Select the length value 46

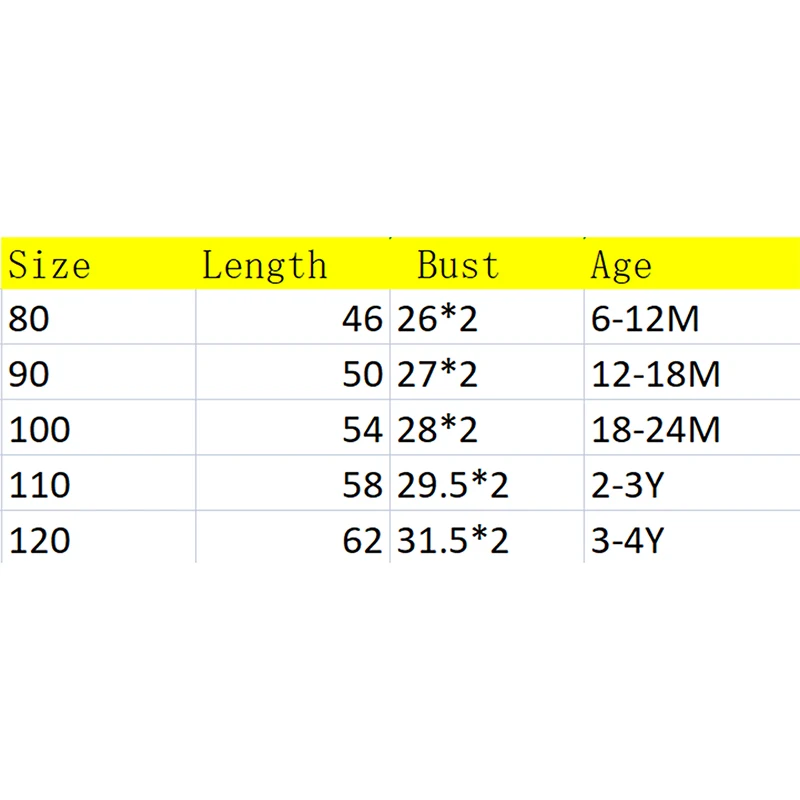click(362, 319)
